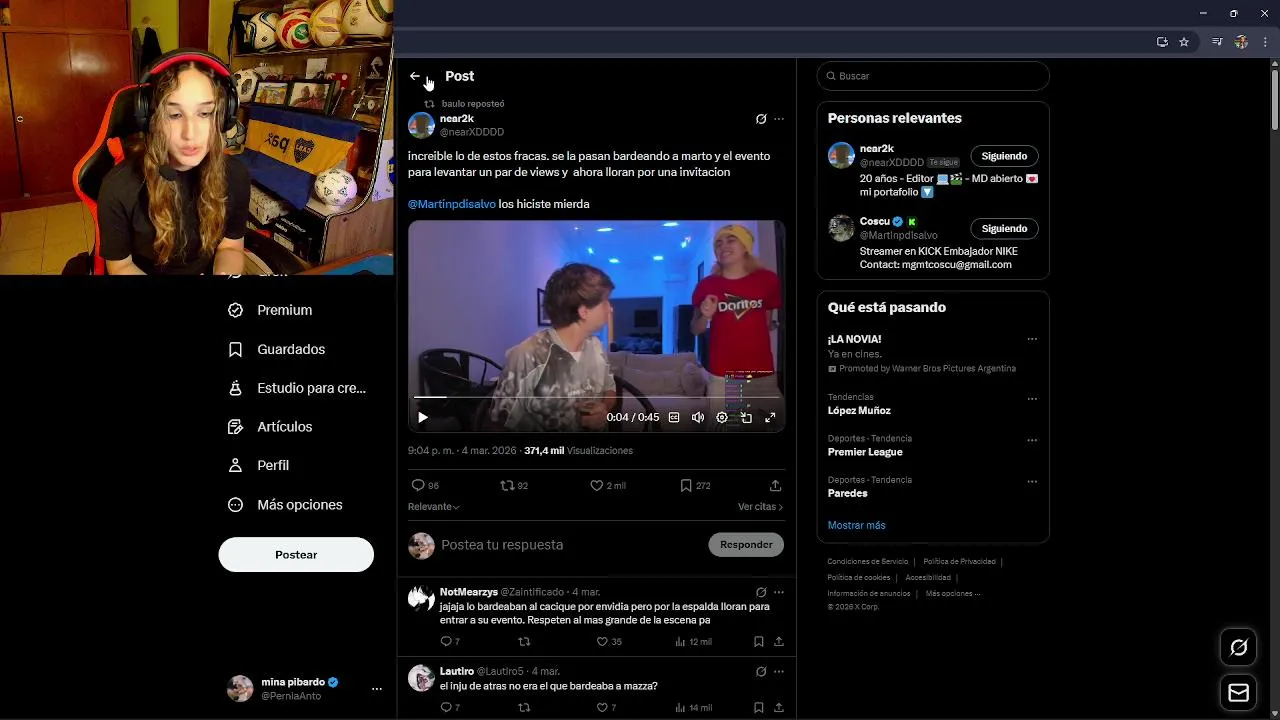Mute the video volume
The width and height of the screenshot is (1280, 720).
tap(698, 417)
